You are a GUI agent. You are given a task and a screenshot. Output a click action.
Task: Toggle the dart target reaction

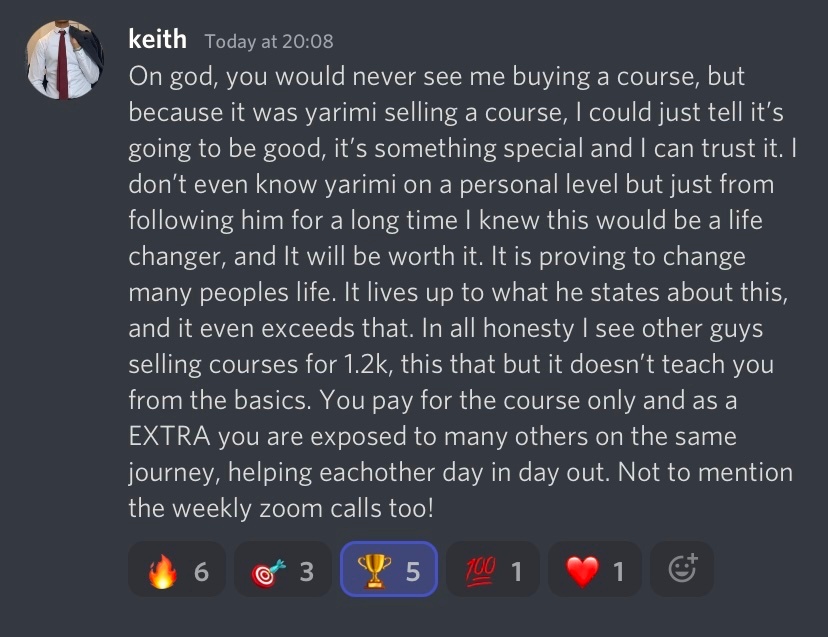(283, 570)
